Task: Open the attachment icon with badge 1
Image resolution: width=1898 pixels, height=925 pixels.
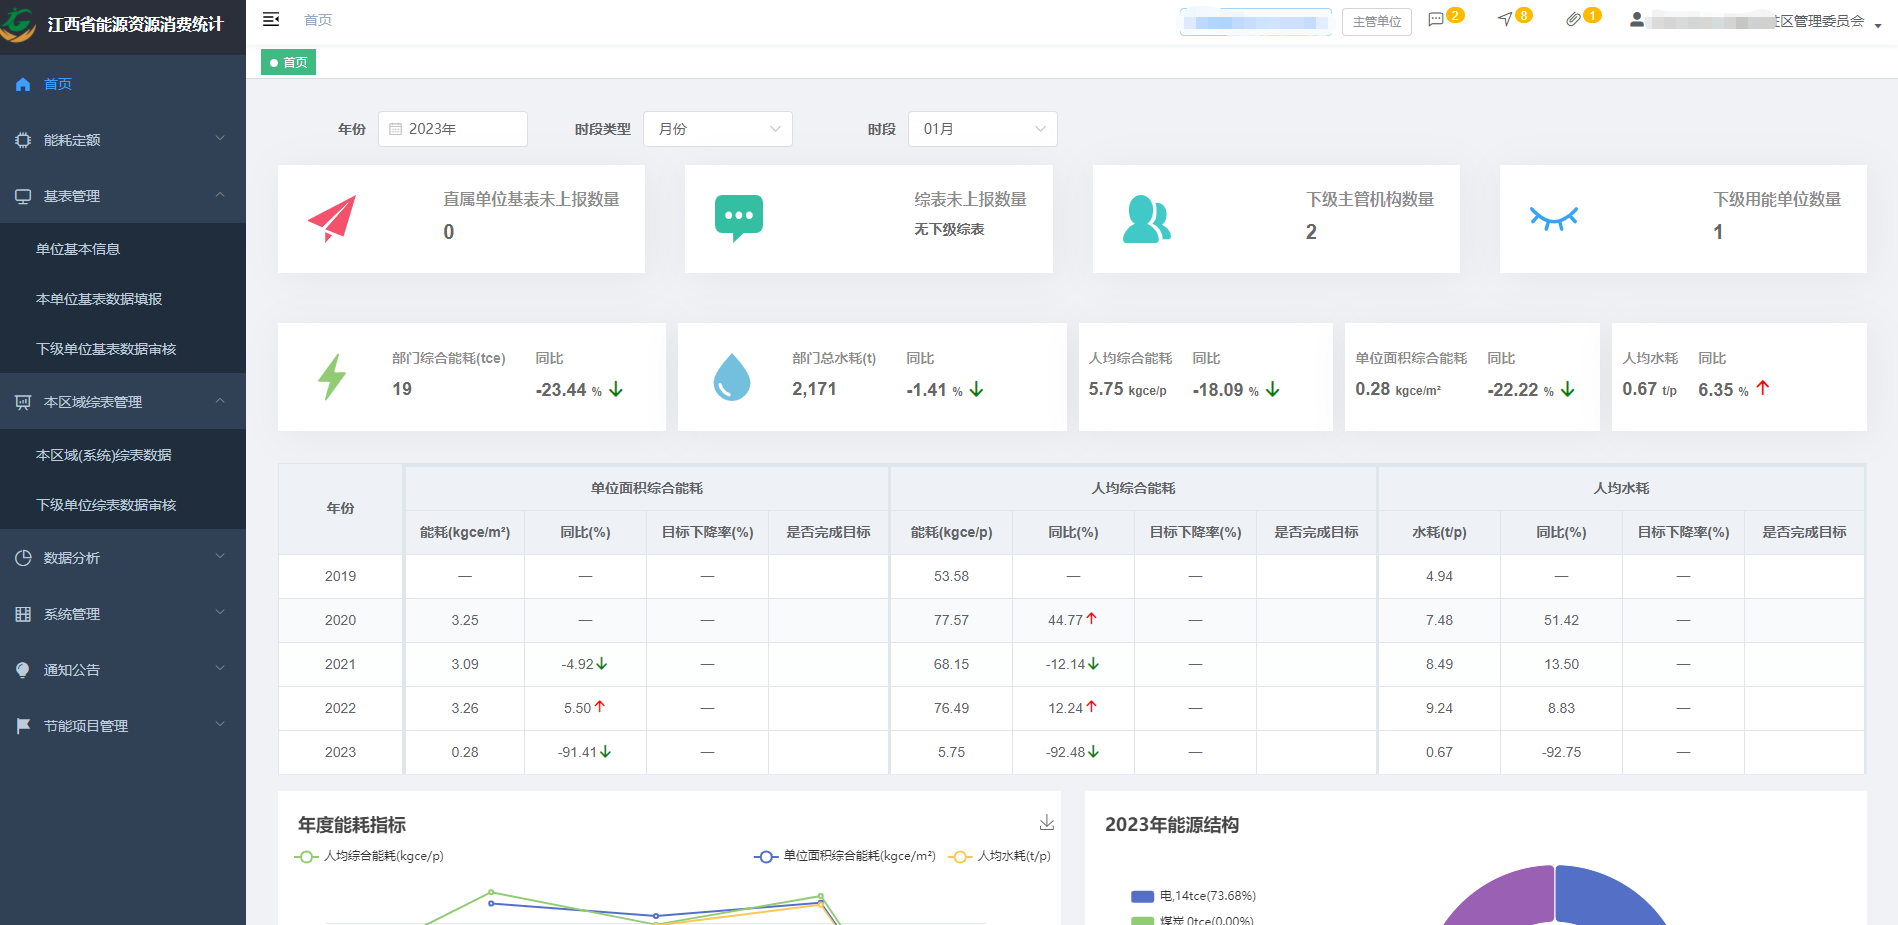Action: click(1573, 19)
